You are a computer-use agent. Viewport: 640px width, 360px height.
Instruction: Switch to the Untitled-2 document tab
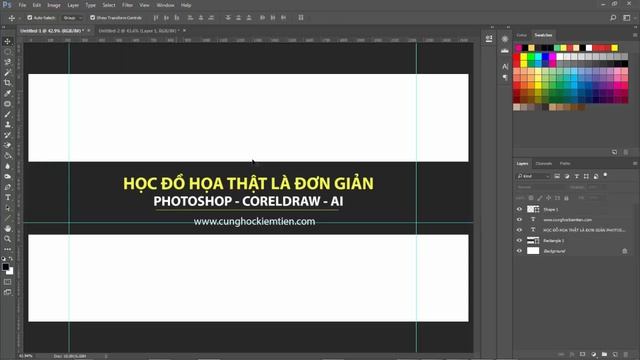pyautogui.click(x=138, y=31)
